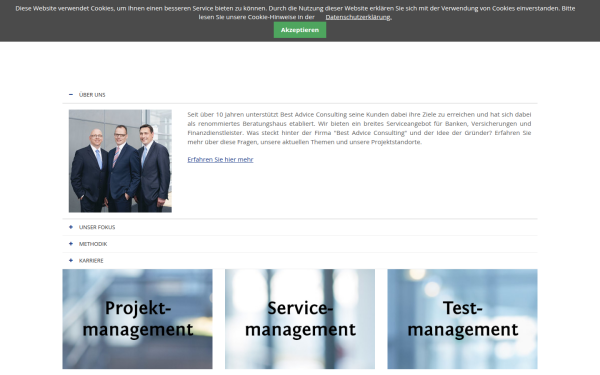Click the ÜBER UNS accordion heading
600x375 pixels.
(92, 95)
